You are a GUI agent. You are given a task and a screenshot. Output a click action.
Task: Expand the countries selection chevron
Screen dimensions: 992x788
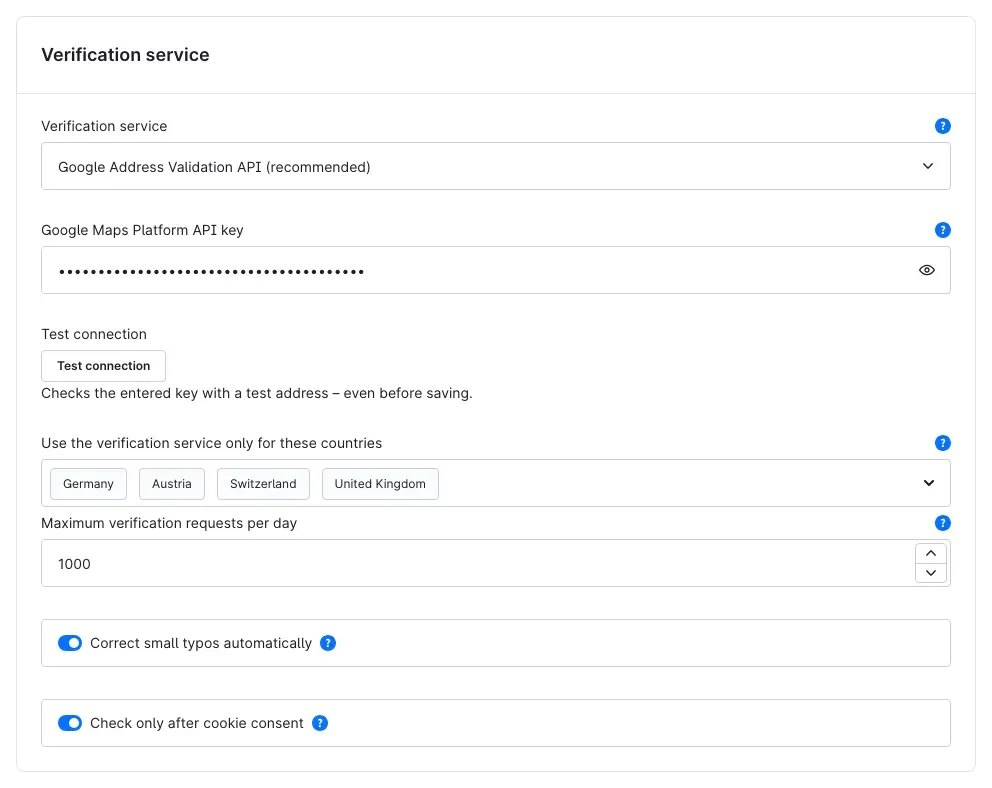pos(928,483)
